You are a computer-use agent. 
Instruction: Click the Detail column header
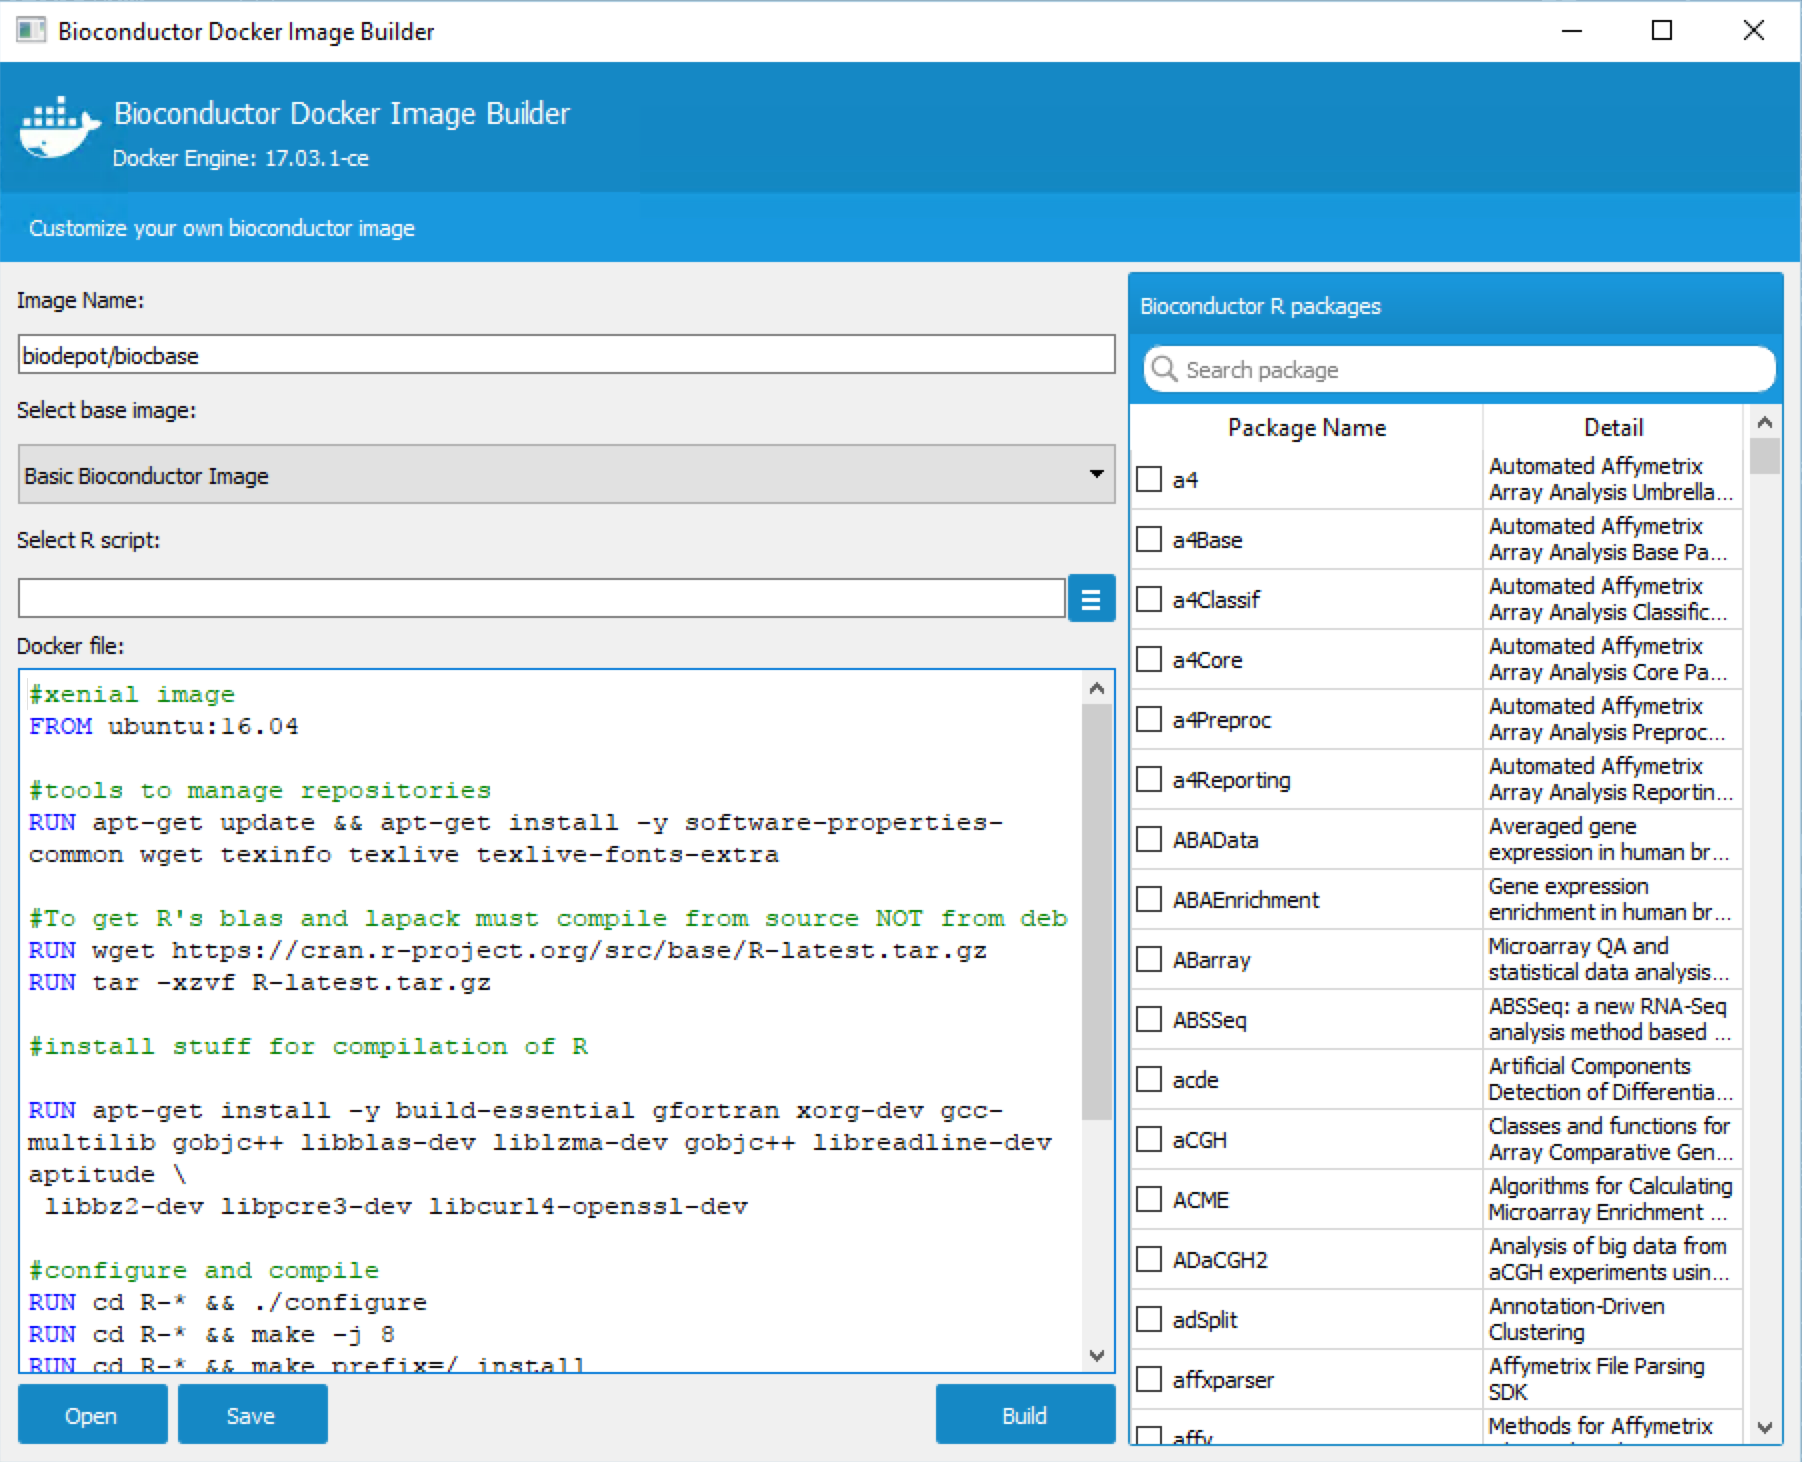click(1613, 427)
